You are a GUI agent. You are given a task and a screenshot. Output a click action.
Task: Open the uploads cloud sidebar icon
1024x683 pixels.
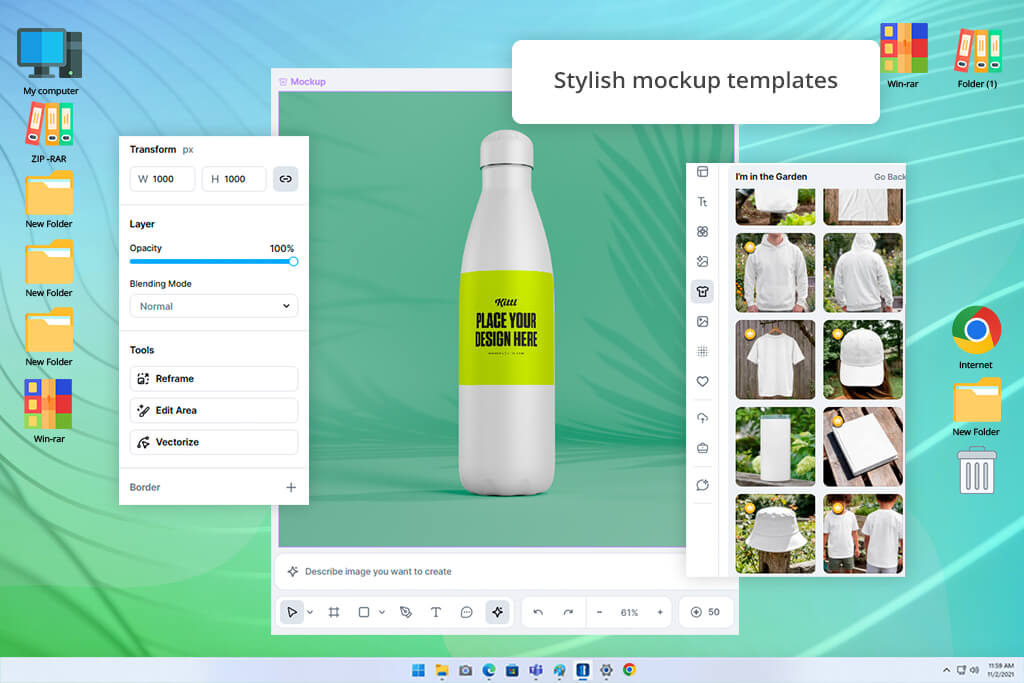[702, 418]
